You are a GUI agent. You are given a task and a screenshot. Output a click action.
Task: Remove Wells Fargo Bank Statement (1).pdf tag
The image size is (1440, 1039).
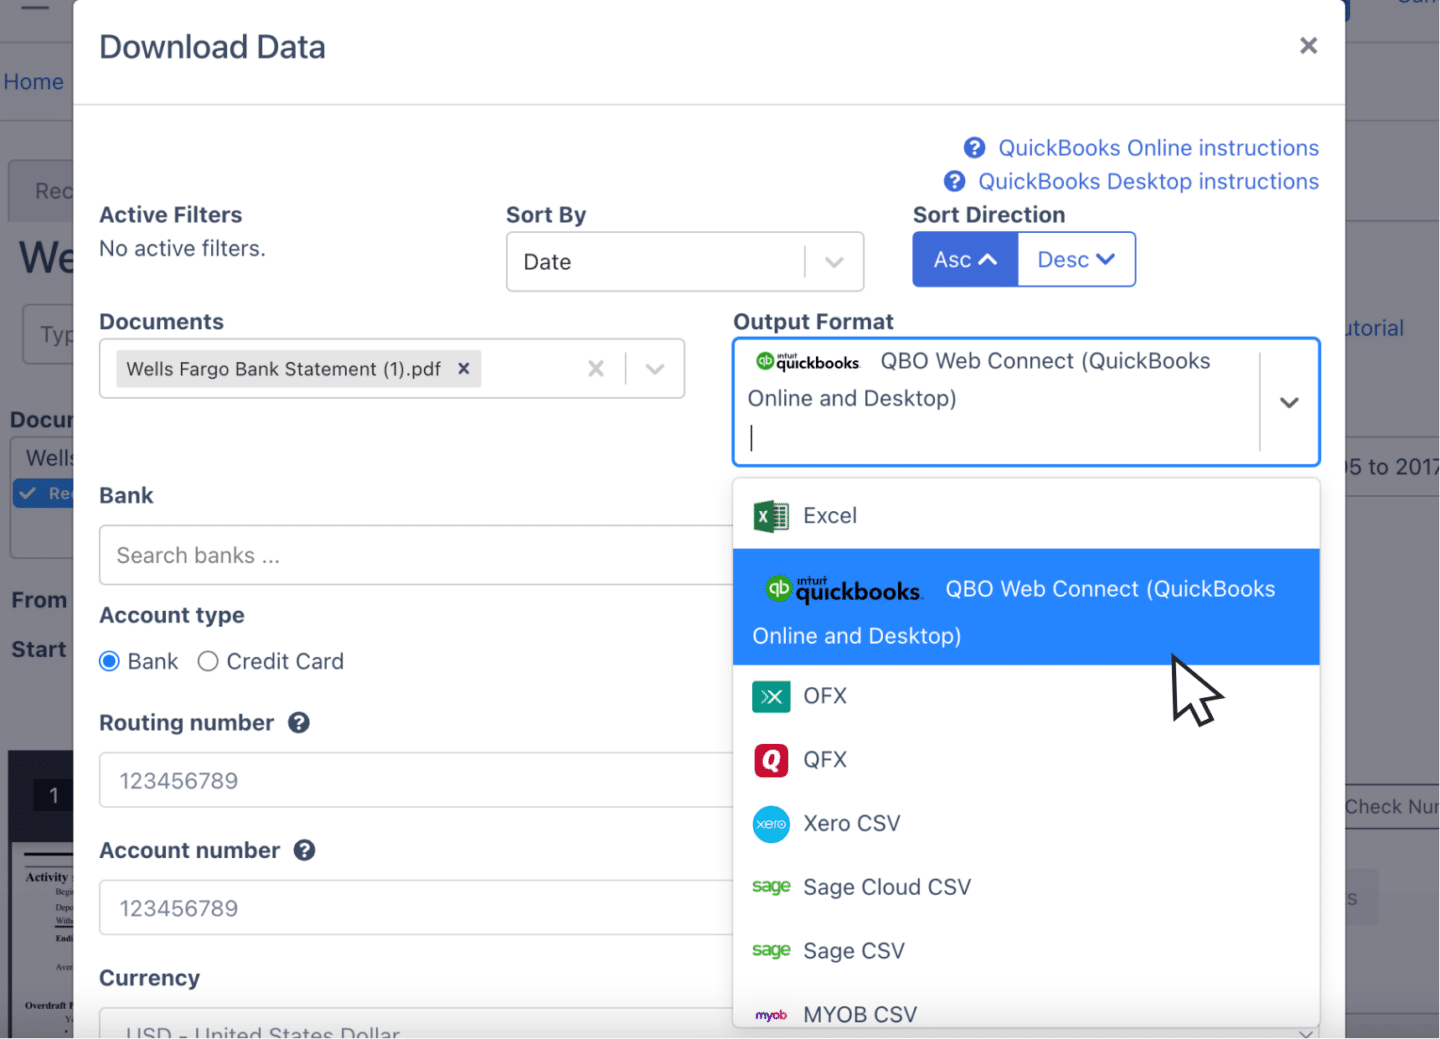pos(464,369)
